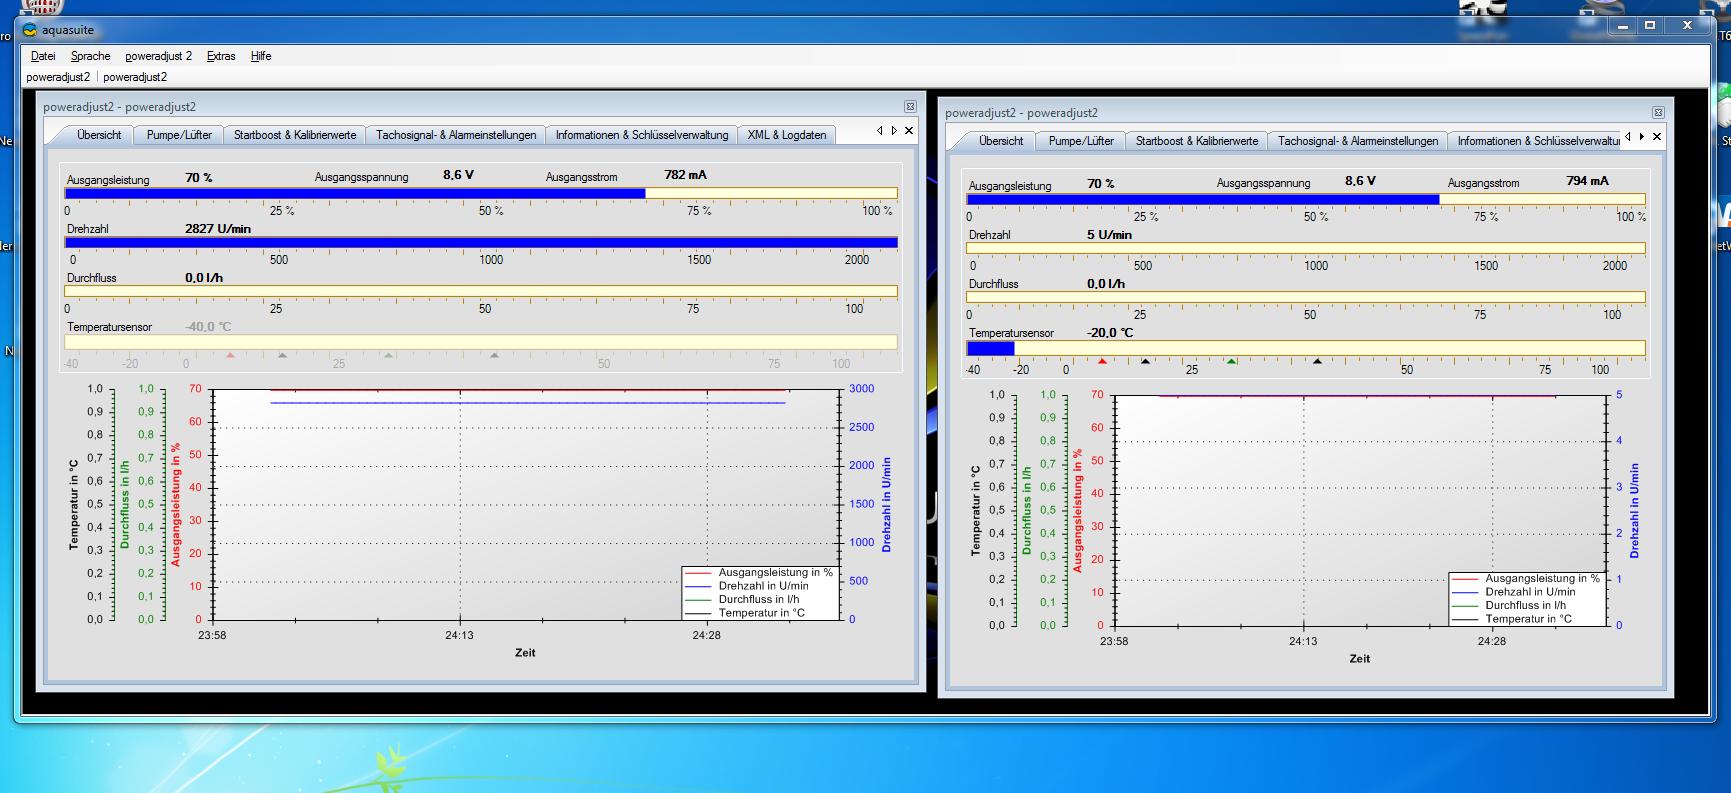
Task: Open the Sprache menu
Action: coord(90,56)
